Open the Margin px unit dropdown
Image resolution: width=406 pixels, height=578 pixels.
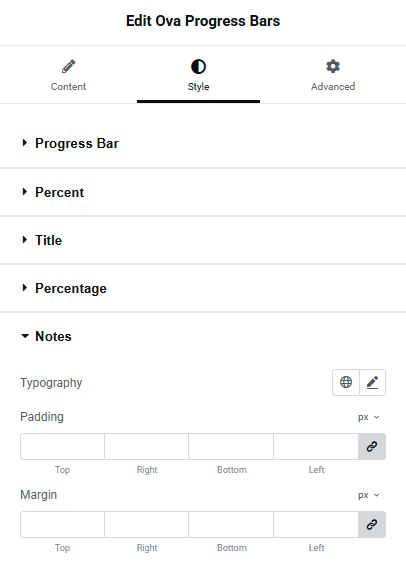pos(368,495)
